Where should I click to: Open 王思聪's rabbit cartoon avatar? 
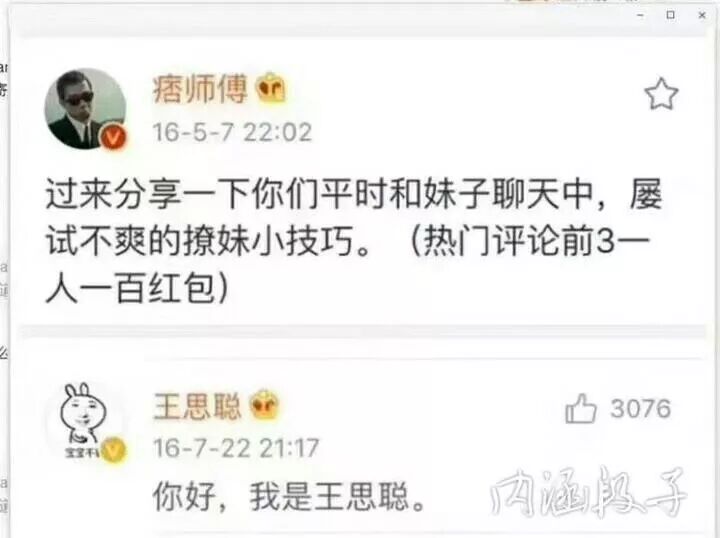[84, 420]
